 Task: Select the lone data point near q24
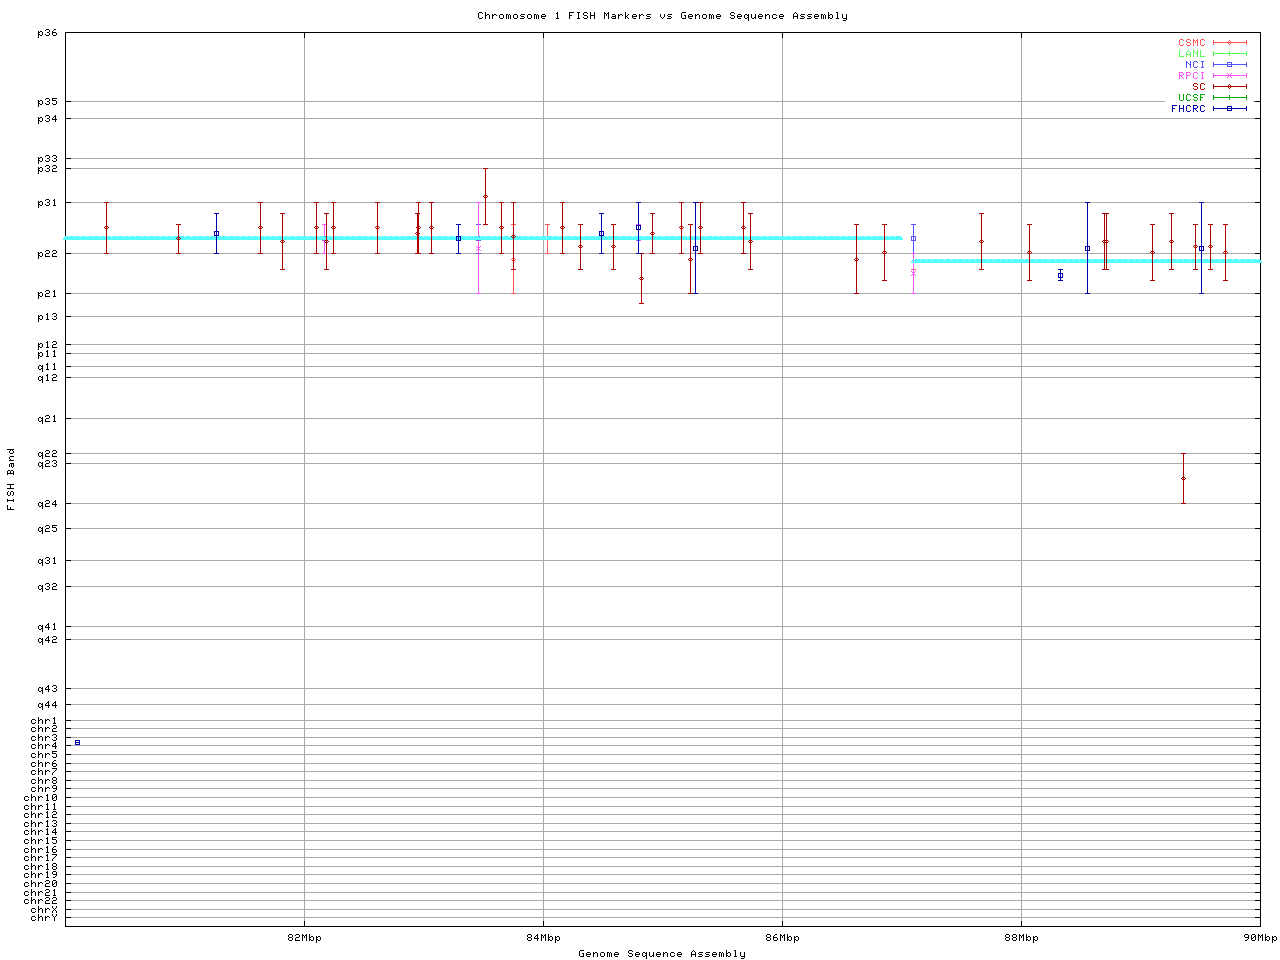tap(1183, 478)
